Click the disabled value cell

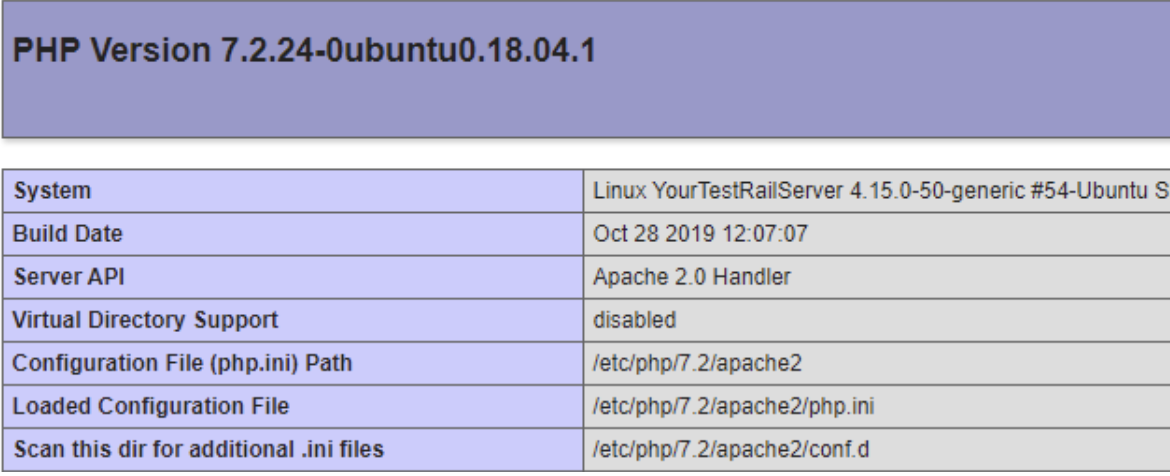[x=877, y=320]
